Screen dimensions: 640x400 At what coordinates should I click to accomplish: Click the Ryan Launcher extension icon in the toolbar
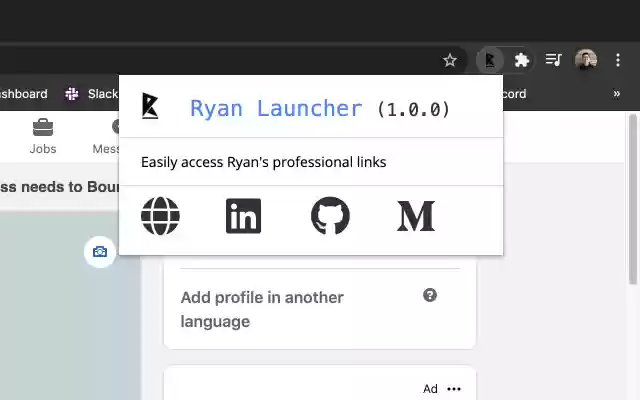point(490,60)
